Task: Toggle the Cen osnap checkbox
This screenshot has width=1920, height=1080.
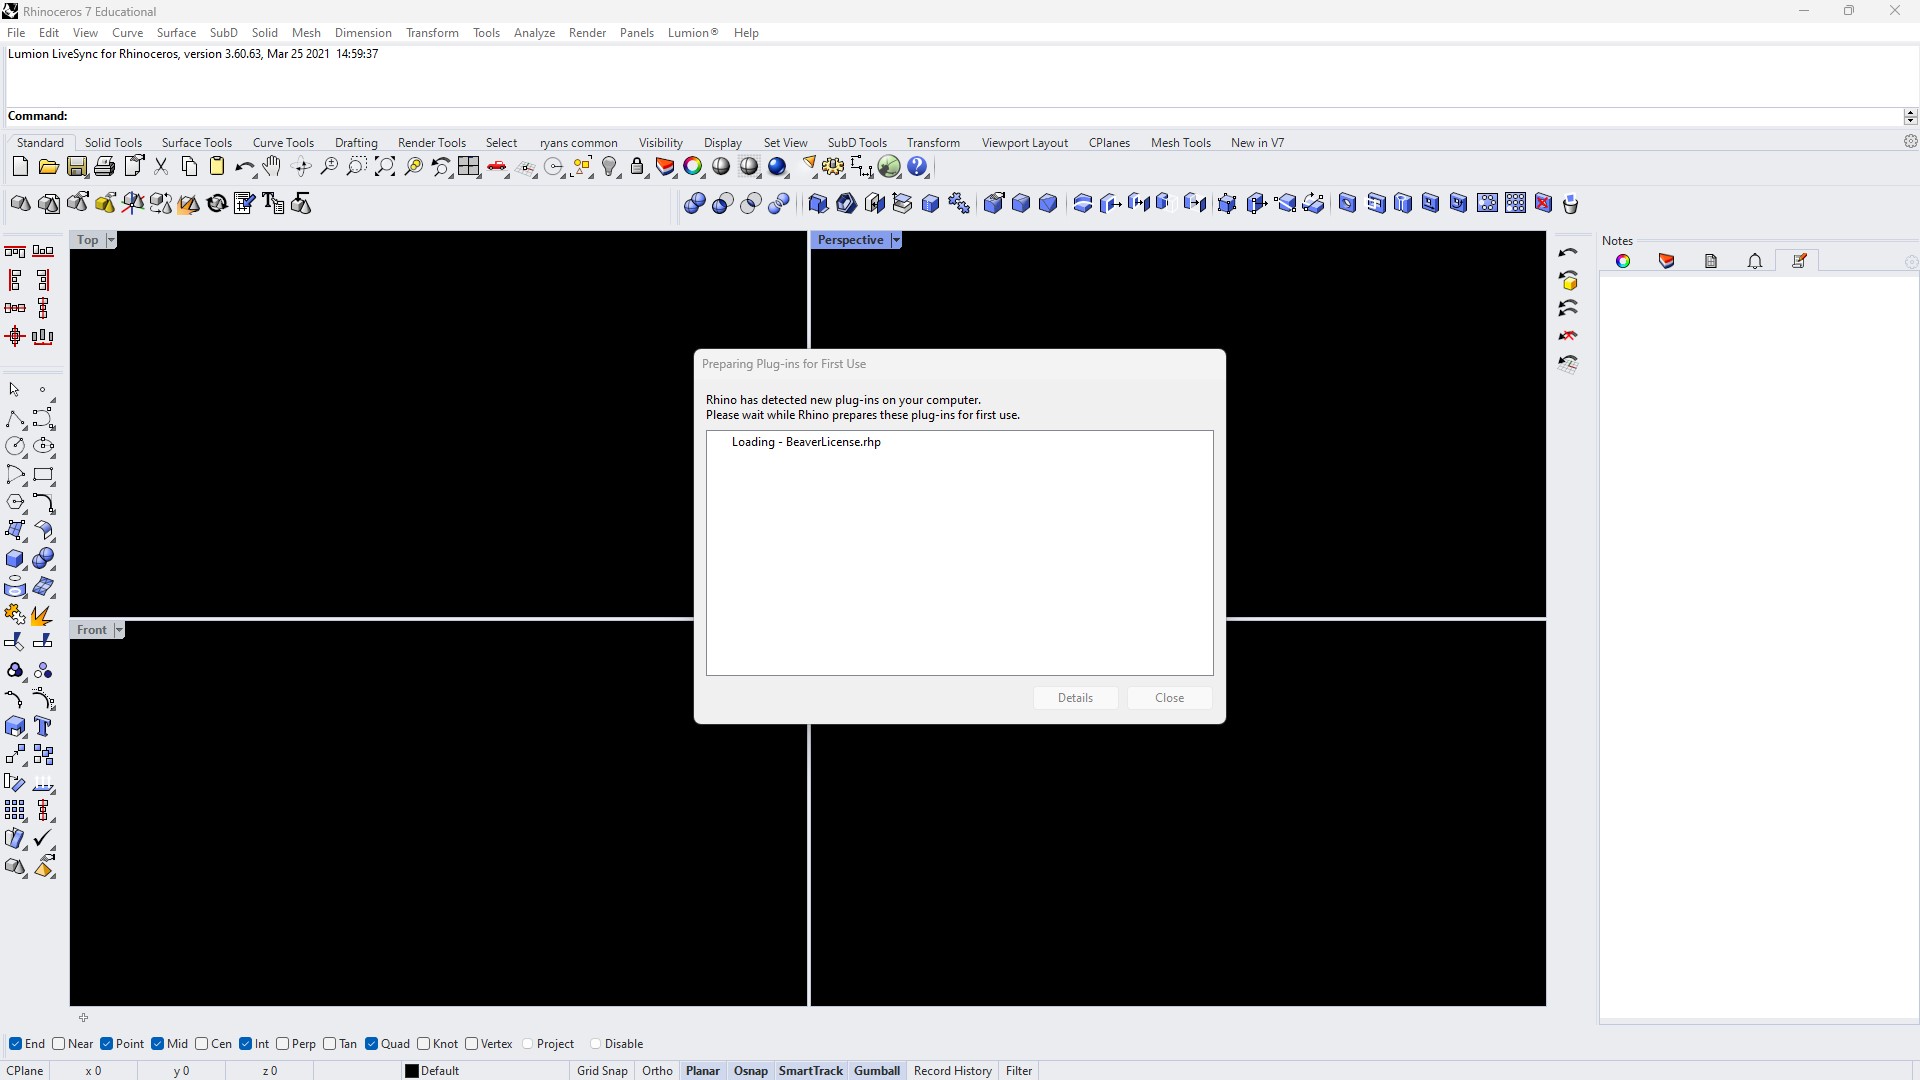Action: (202, 1044)
